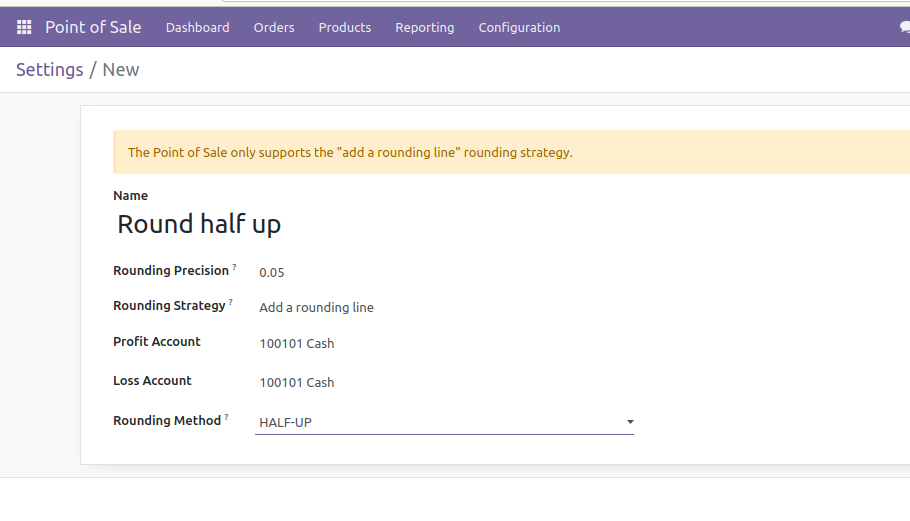This screenshot has height=521, width=910.
Task: Click help icon beside Rounding Precision
Action: [235, 268]
